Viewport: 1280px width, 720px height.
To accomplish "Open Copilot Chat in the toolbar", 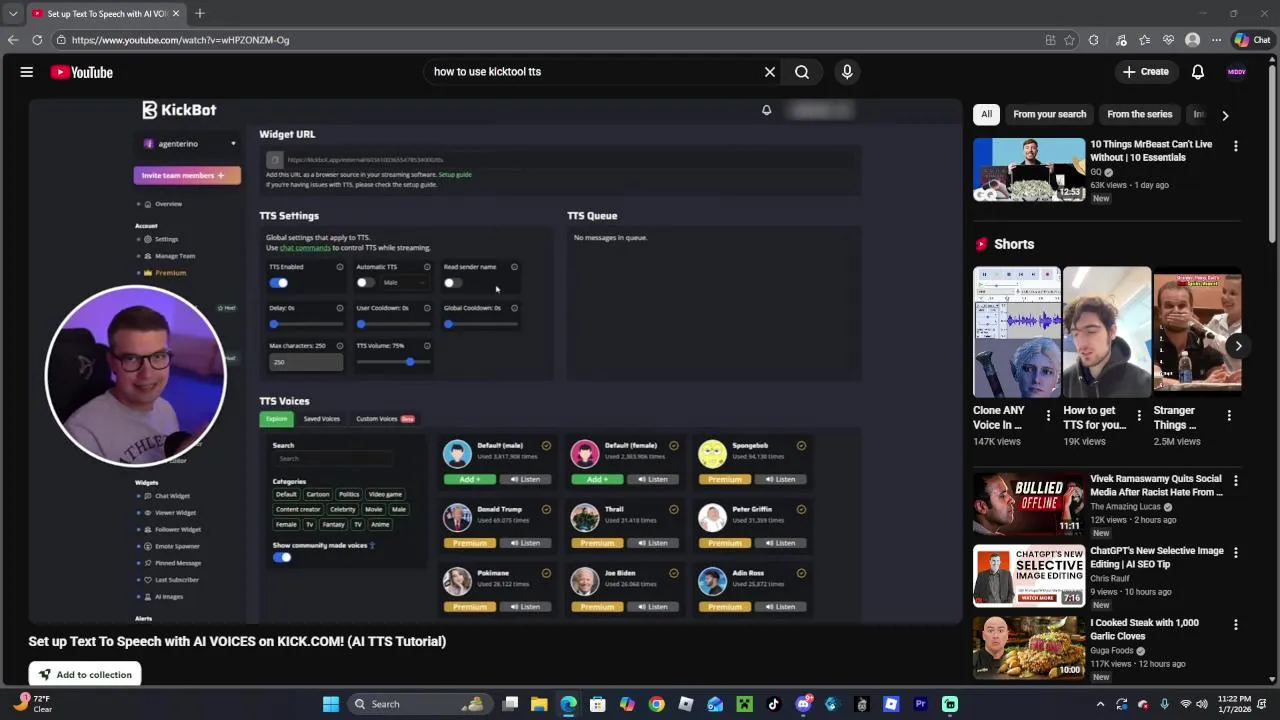I will click(1252, 40).
